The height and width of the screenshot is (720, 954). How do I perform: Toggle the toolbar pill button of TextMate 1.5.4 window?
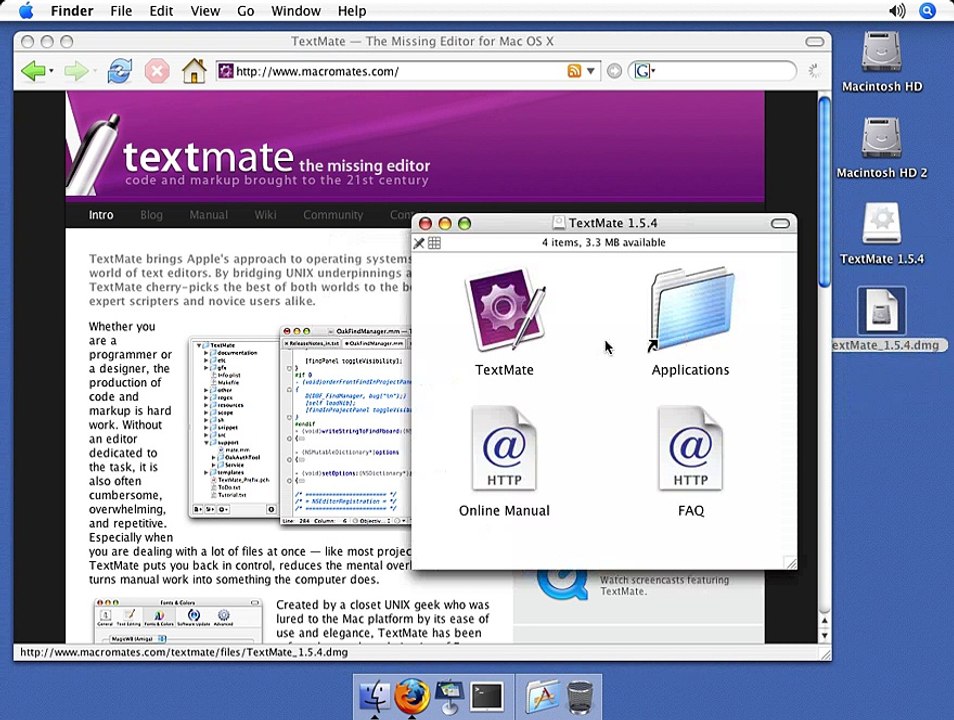click(780, 223)
